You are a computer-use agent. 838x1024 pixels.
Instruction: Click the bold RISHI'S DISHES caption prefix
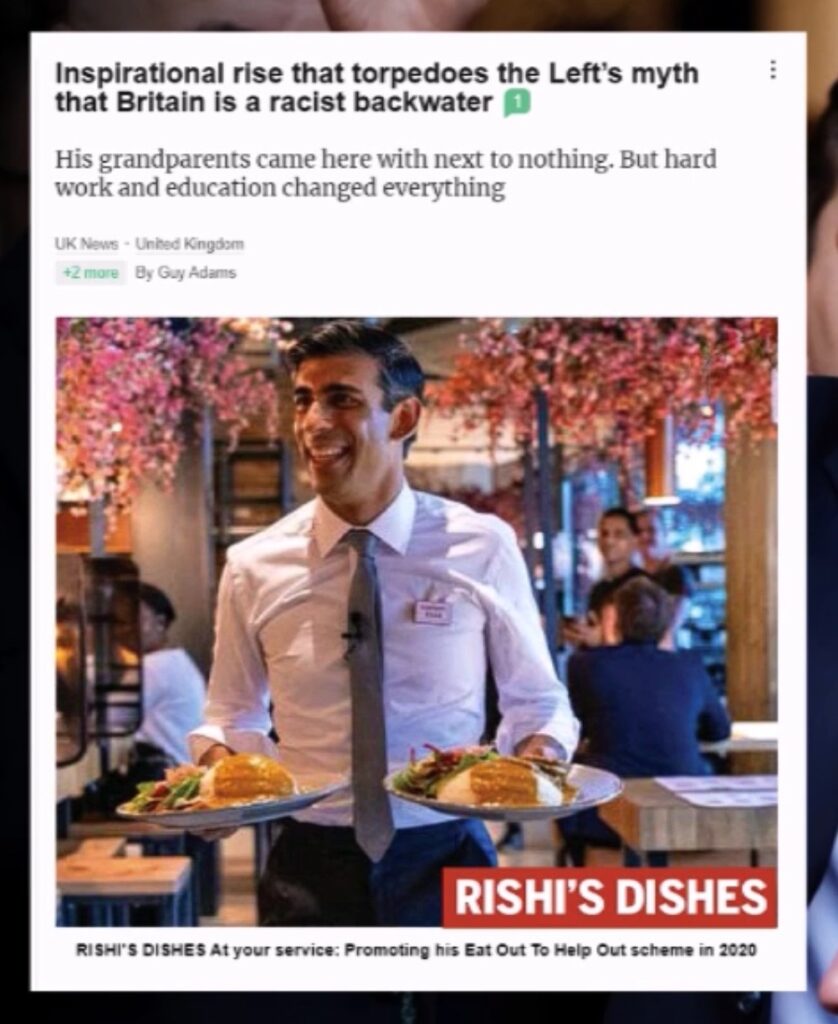[142, 950]
